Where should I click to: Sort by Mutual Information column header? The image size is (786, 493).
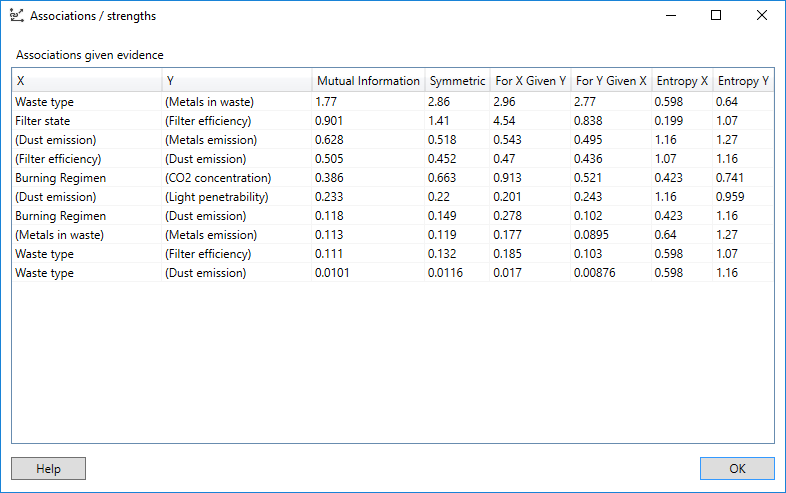point(368,81)
